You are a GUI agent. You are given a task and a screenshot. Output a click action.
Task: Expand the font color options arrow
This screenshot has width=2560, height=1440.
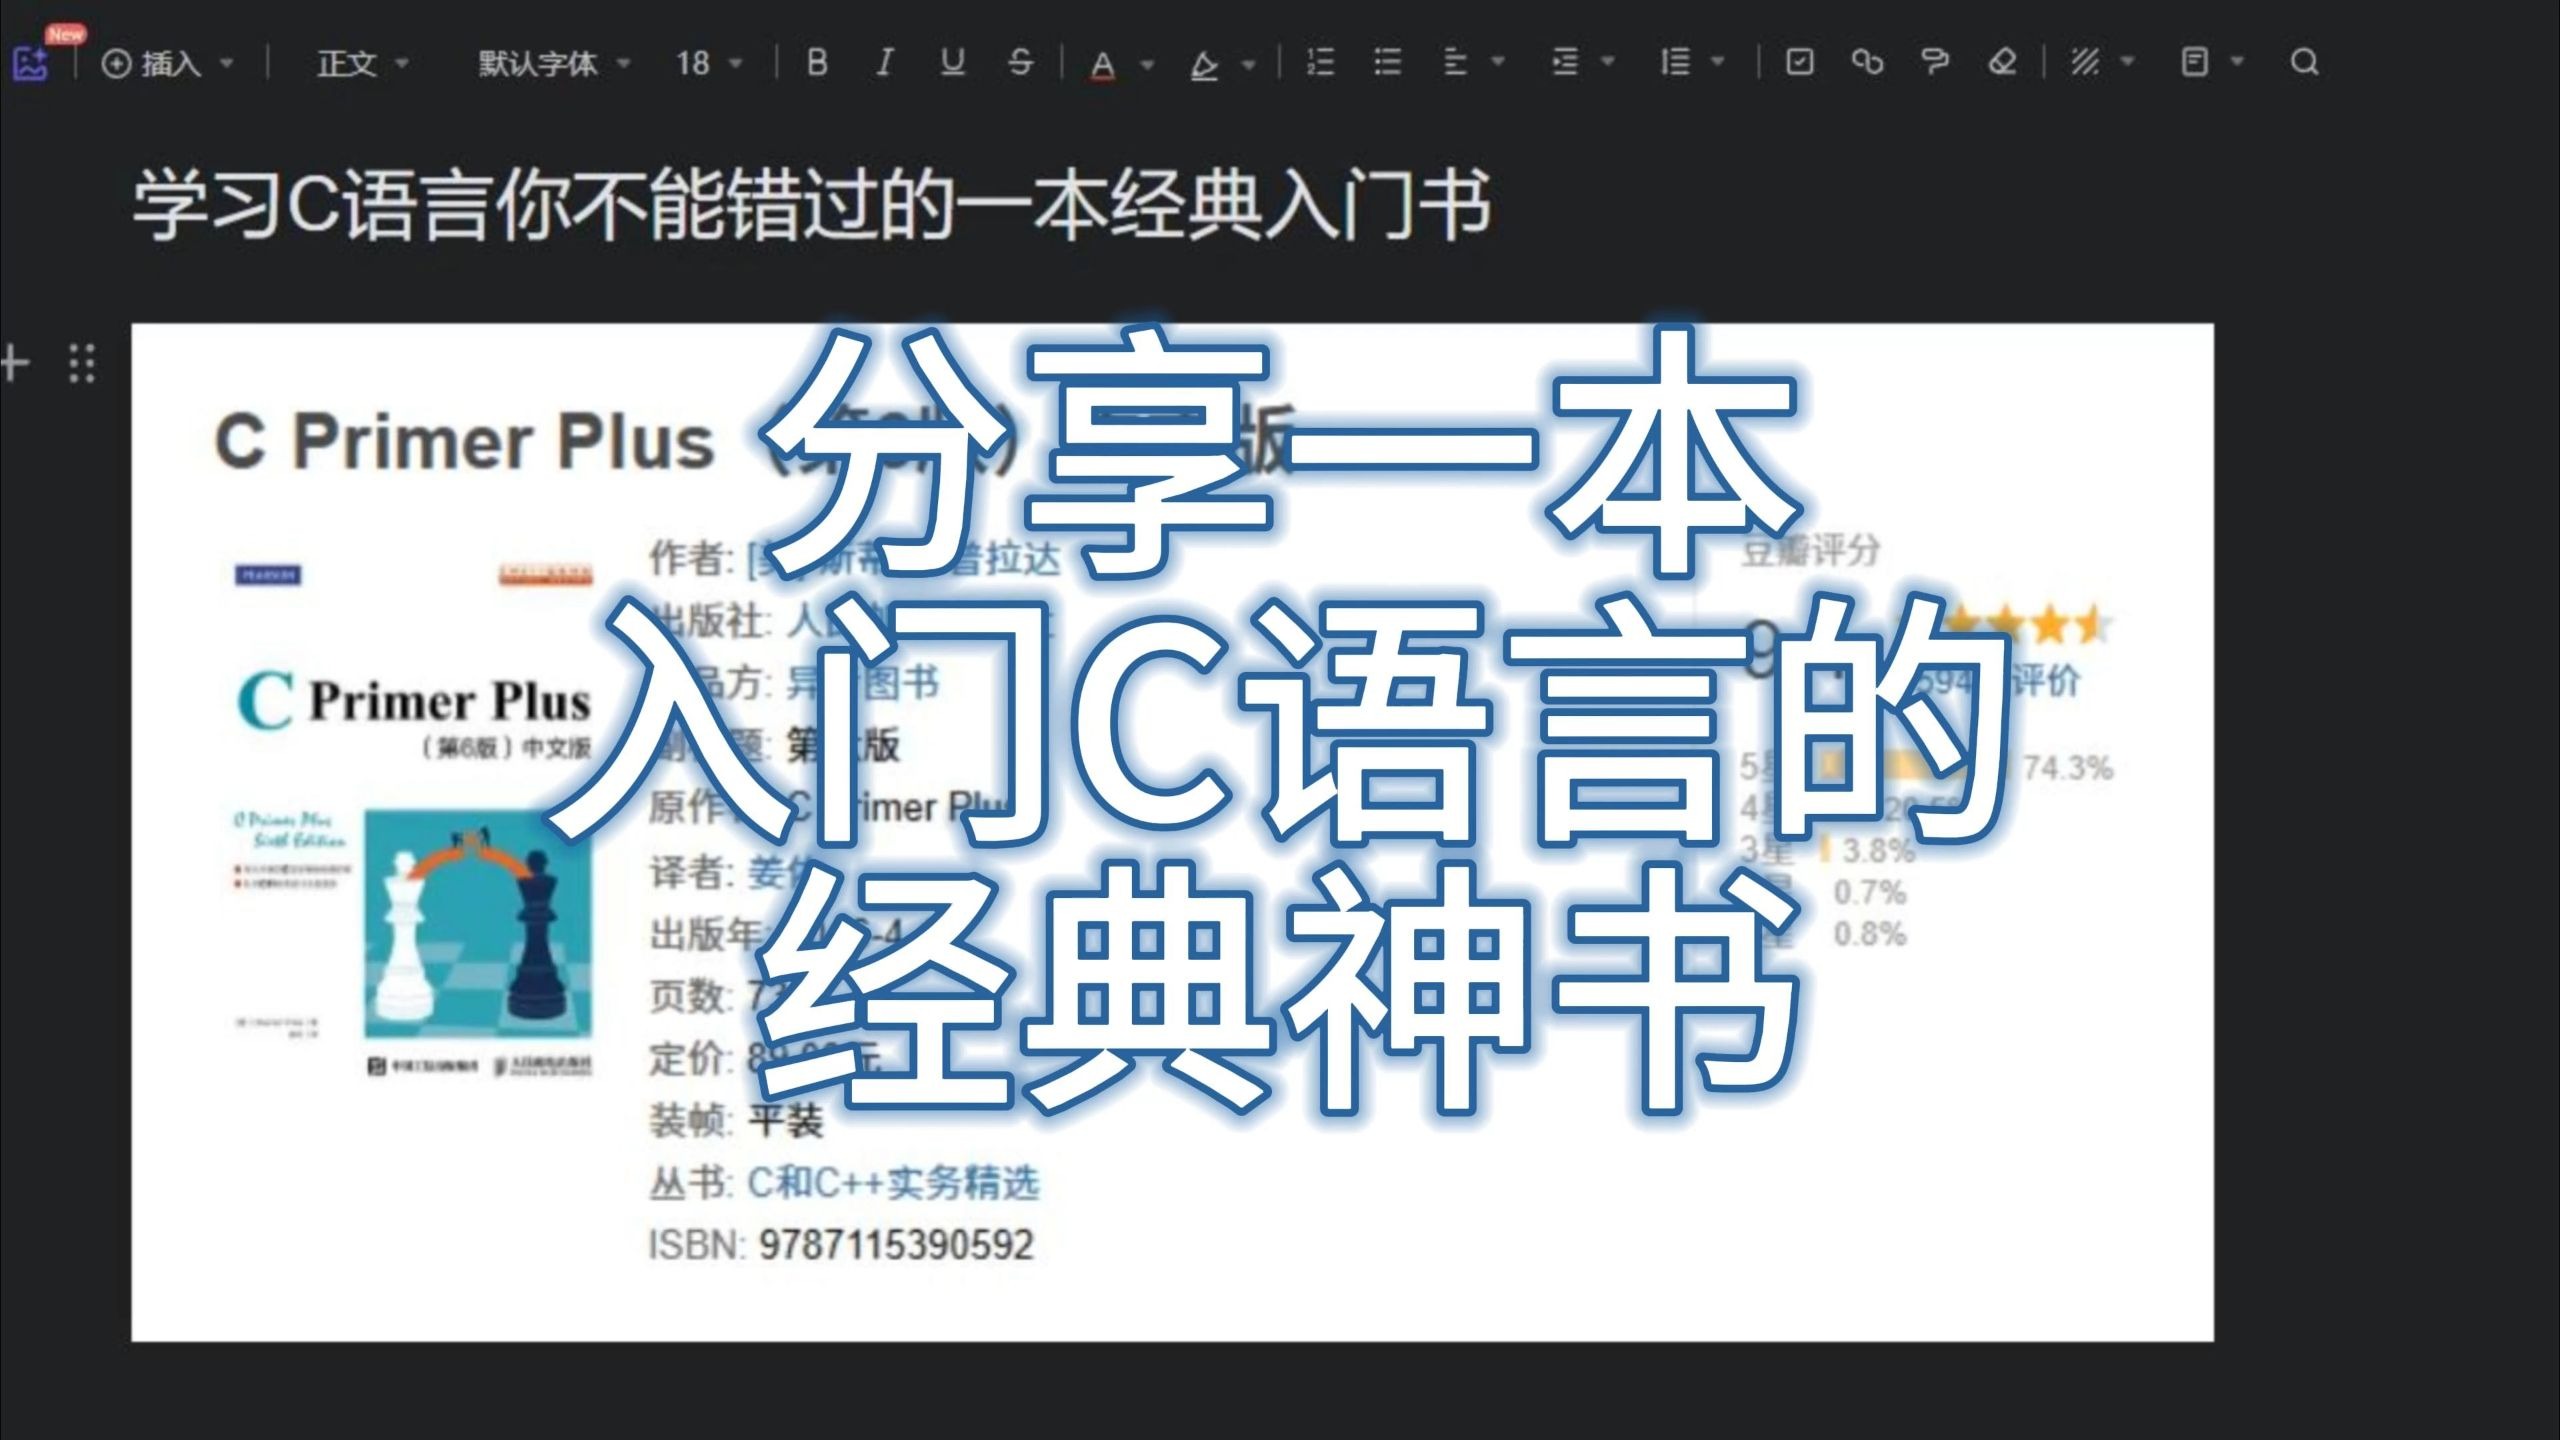point(1147,64)
